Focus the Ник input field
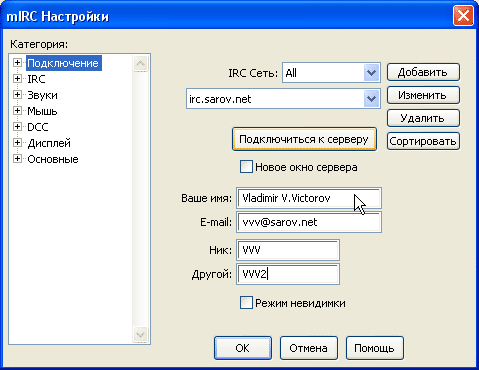The width and height of the screenshot is (479, 370). 288,250
